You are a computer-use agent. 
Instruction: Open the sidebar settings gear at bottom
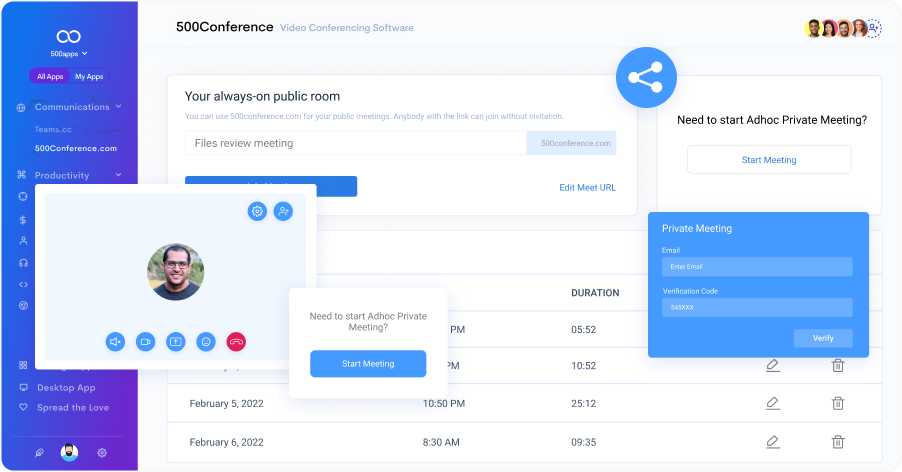(102, 452)
